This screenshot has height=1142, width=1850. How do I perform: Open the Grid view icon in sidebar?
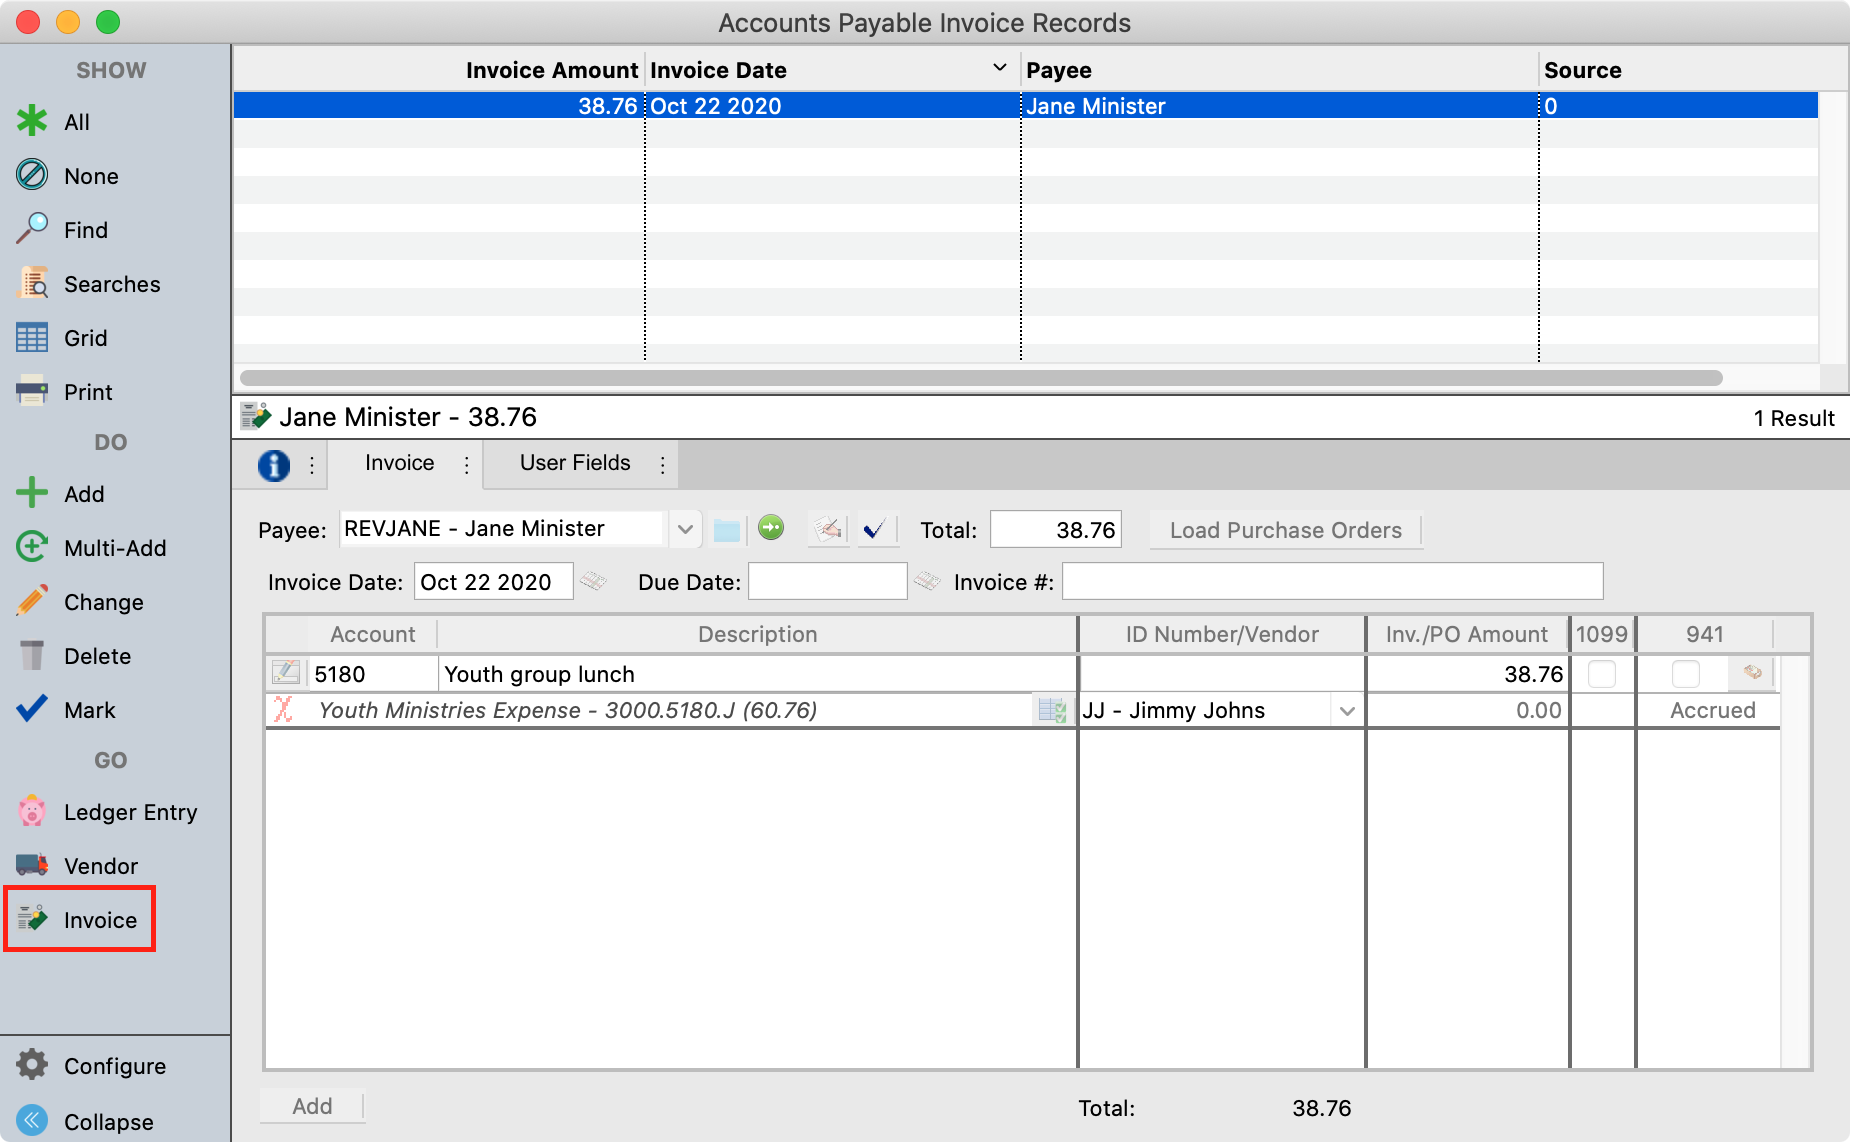coord(32,338)
